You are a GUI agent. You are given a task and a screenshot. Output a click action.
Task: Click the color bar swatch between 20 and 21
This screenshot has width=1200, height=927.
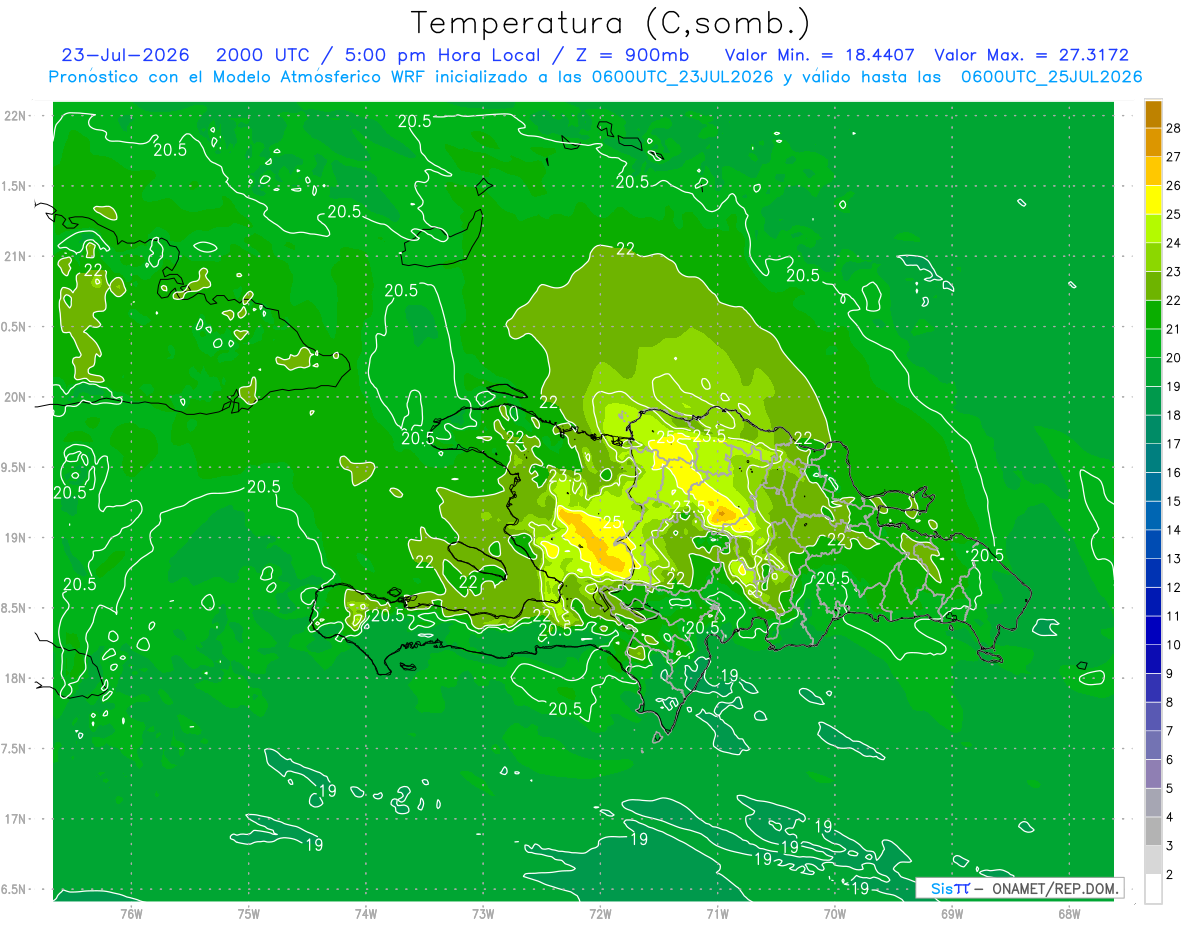click(x=1153, y=343)
